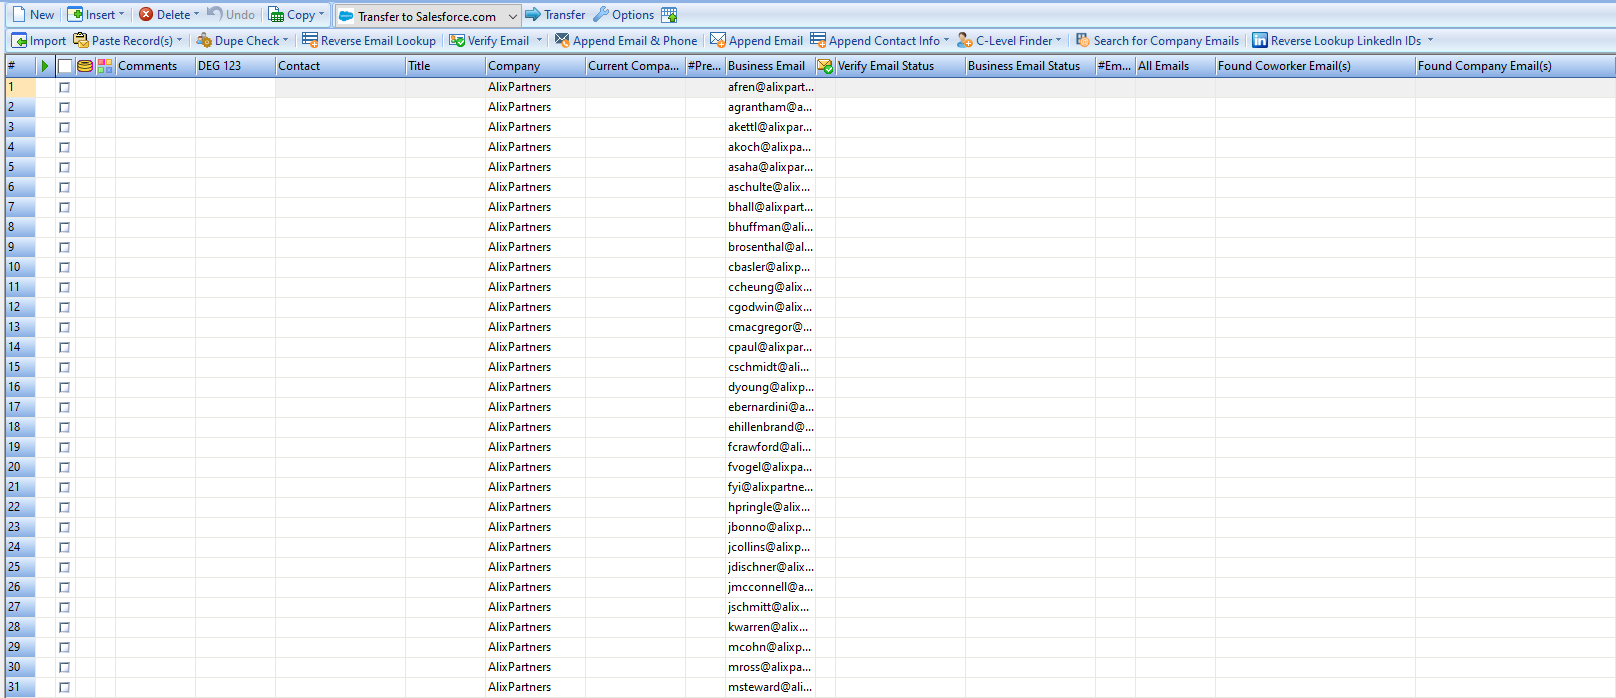Click the grid export icon after Options
The height and width of the screenshot is (698, 1616).
coord(669,15)
